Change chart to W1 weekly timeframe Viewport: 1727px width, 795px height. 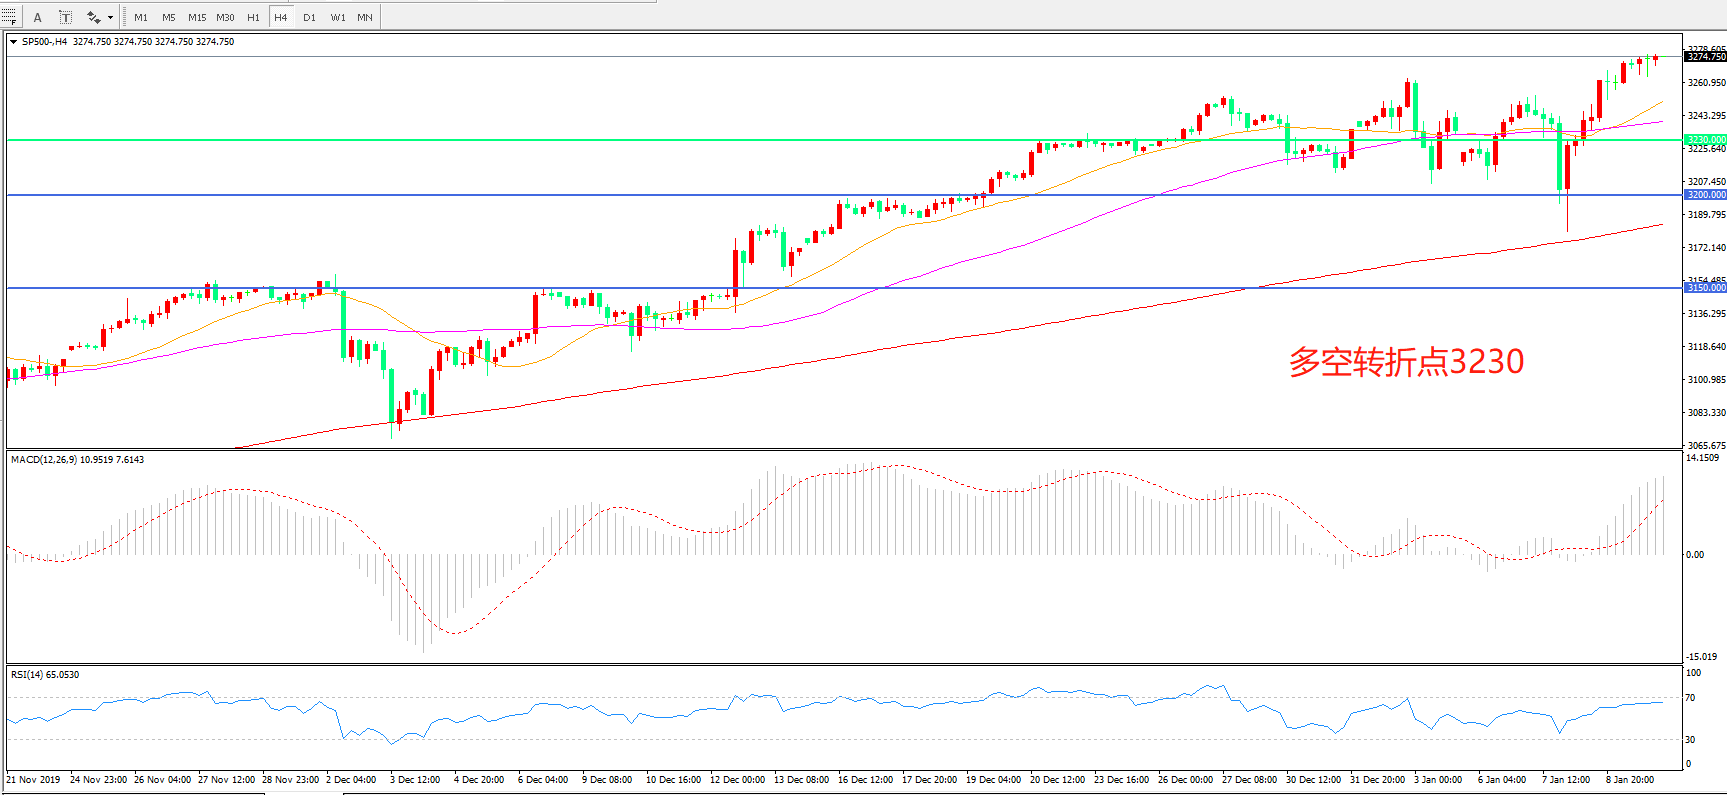coord(338,17)
